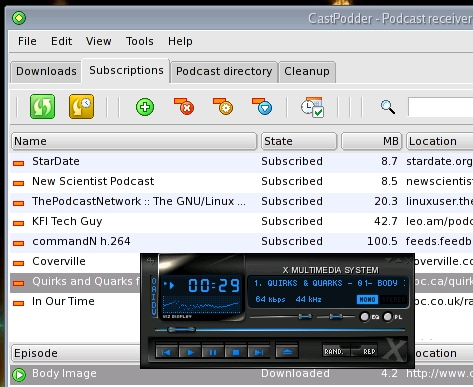Click the play button in XMMS

[190, 352]
